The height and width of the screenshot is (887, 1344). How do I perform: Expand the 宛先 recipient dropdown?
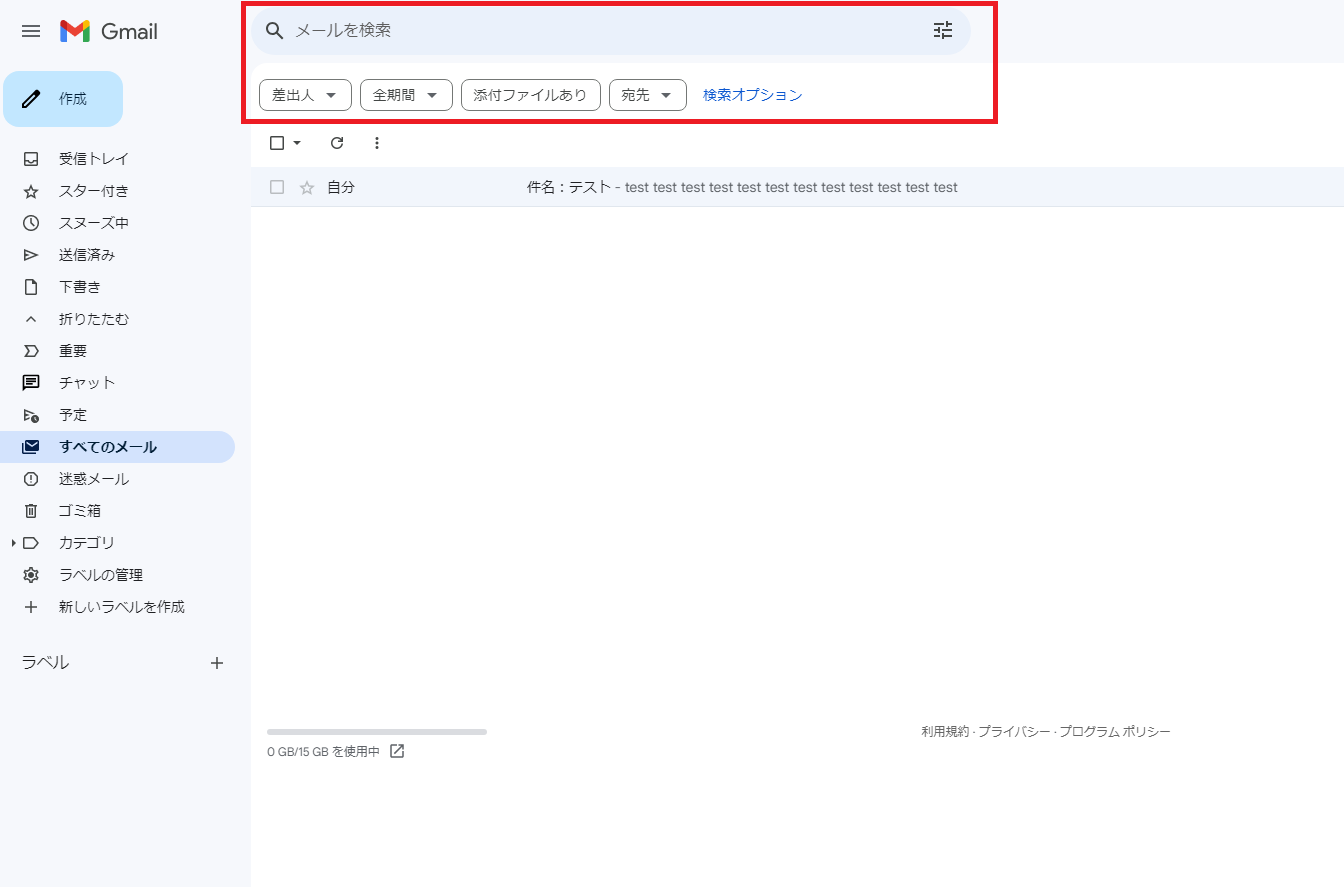(x=647, y=95)
